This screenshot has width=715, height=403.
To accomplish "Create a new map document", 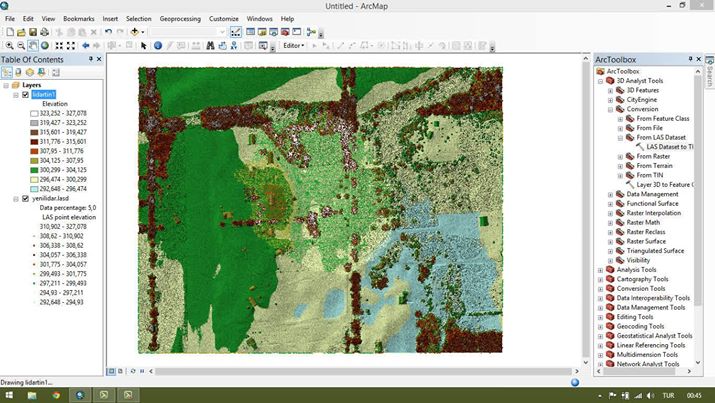I will coord(10,32).
